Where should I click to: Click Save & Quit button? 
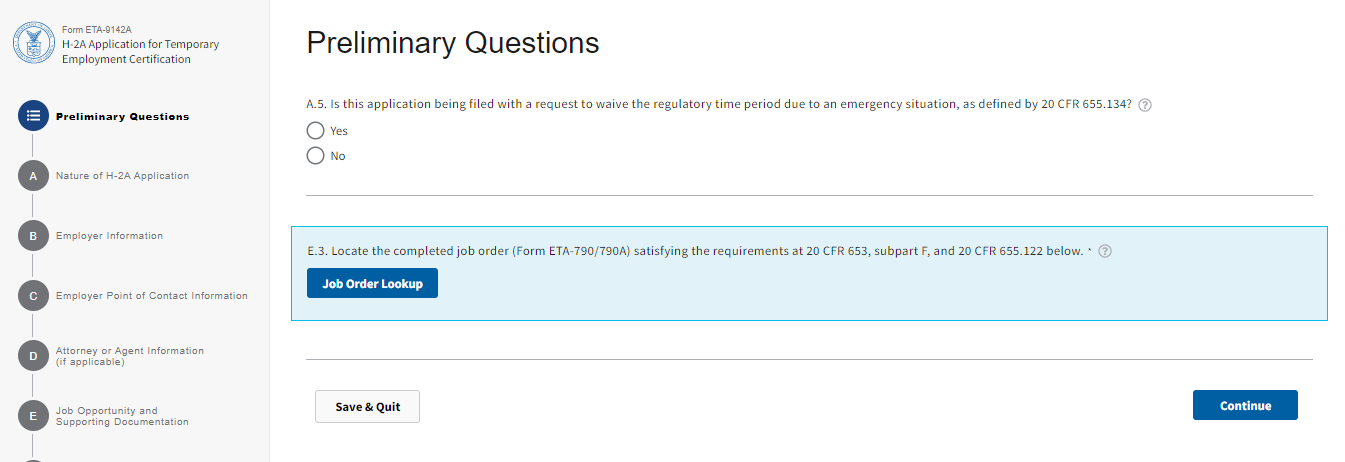point(367,407)
